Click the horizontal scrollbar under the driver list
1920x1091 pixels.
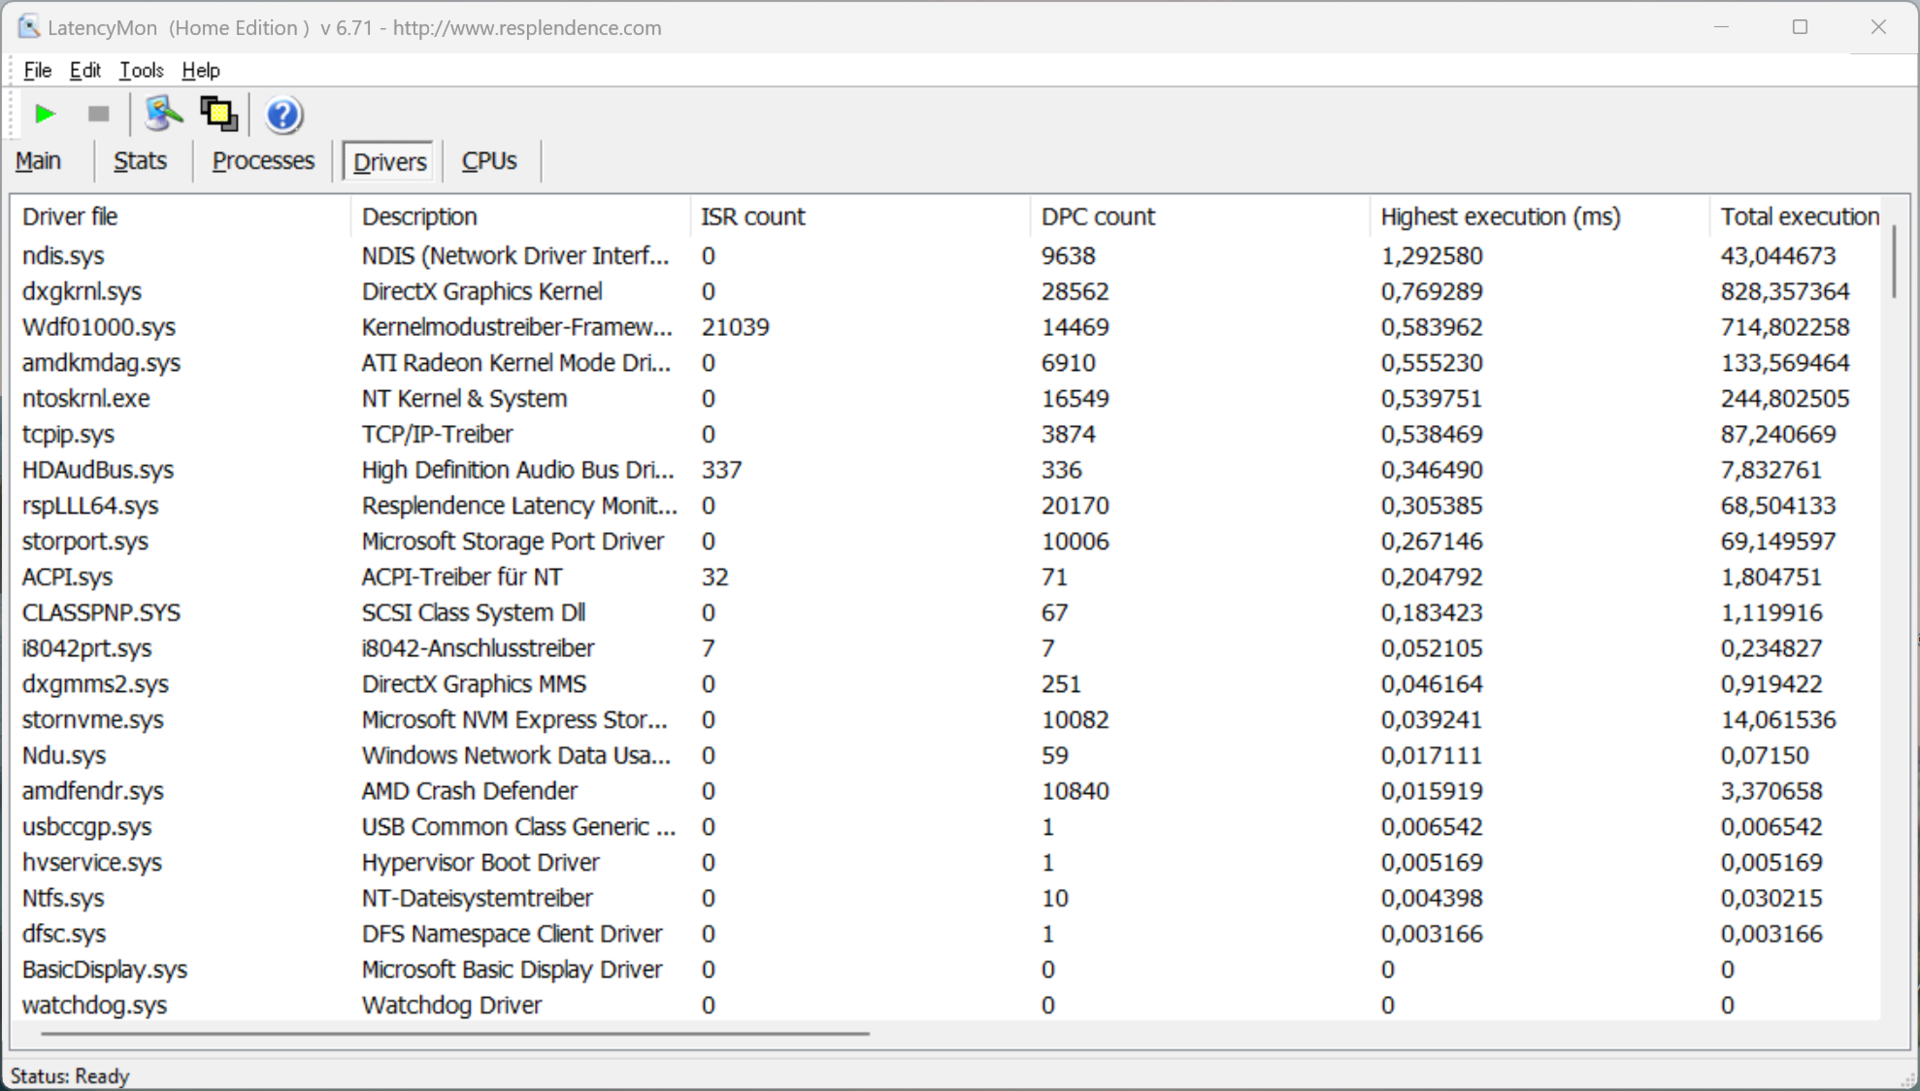coord(455,1033)
